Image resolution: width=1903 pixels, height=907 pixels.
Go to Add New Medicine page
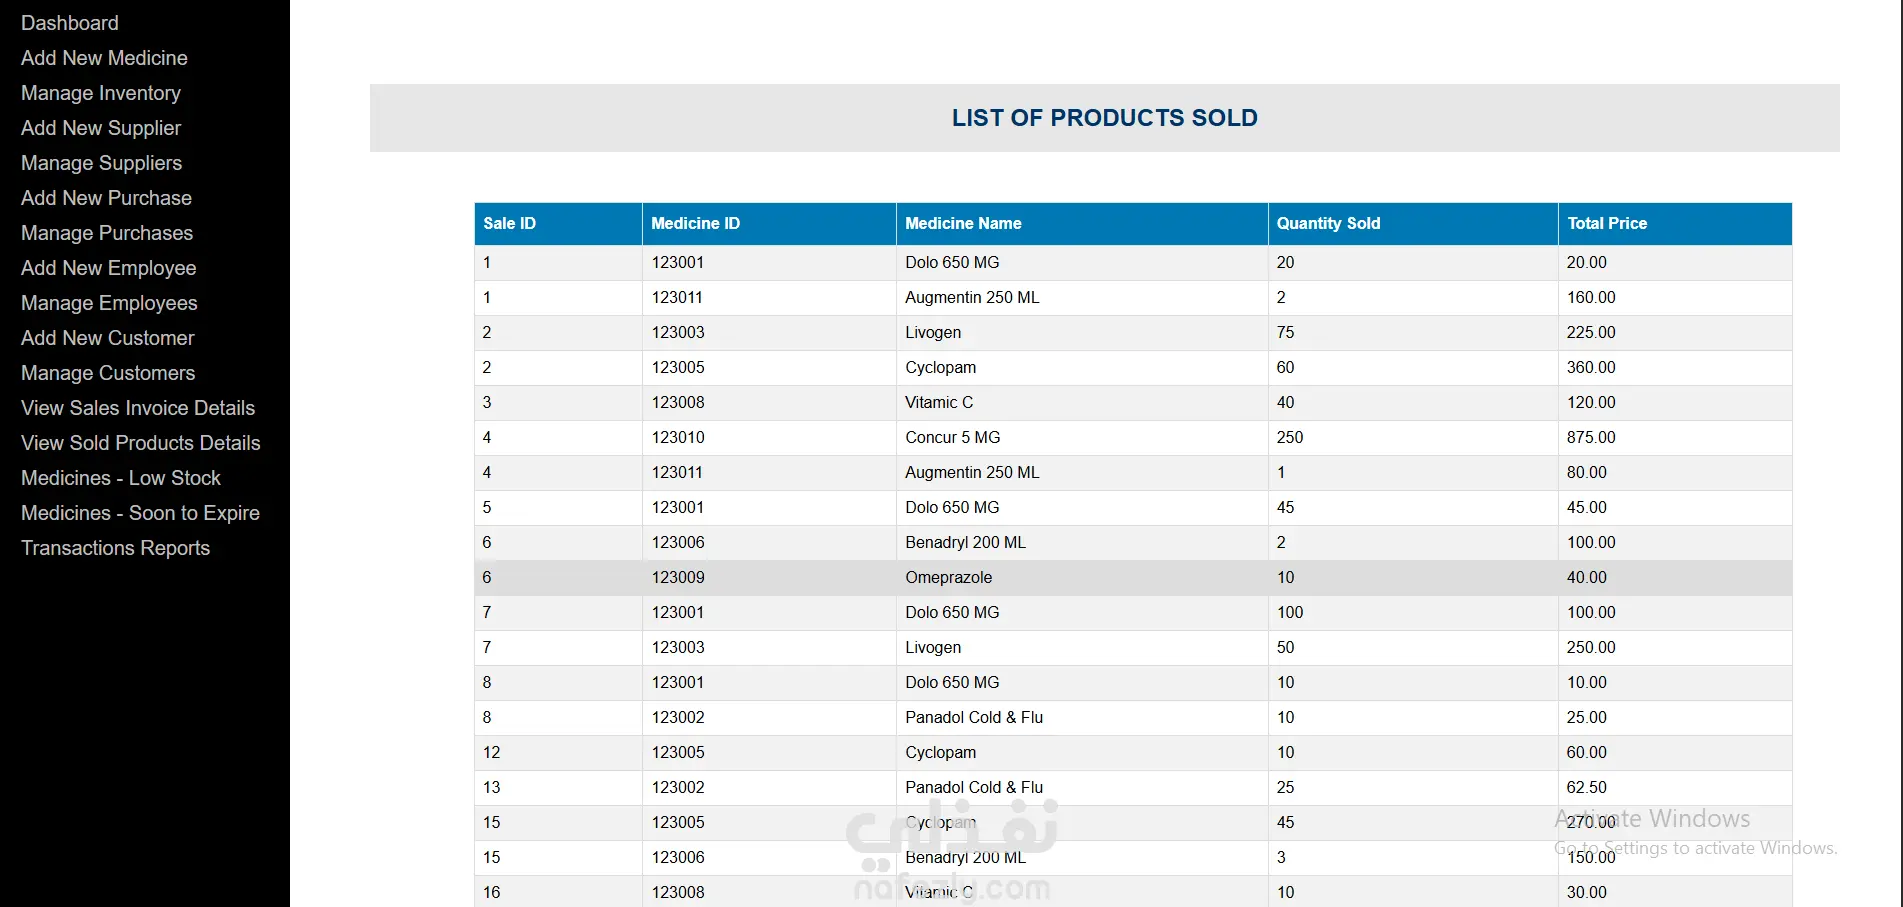[x=104, y=58]
